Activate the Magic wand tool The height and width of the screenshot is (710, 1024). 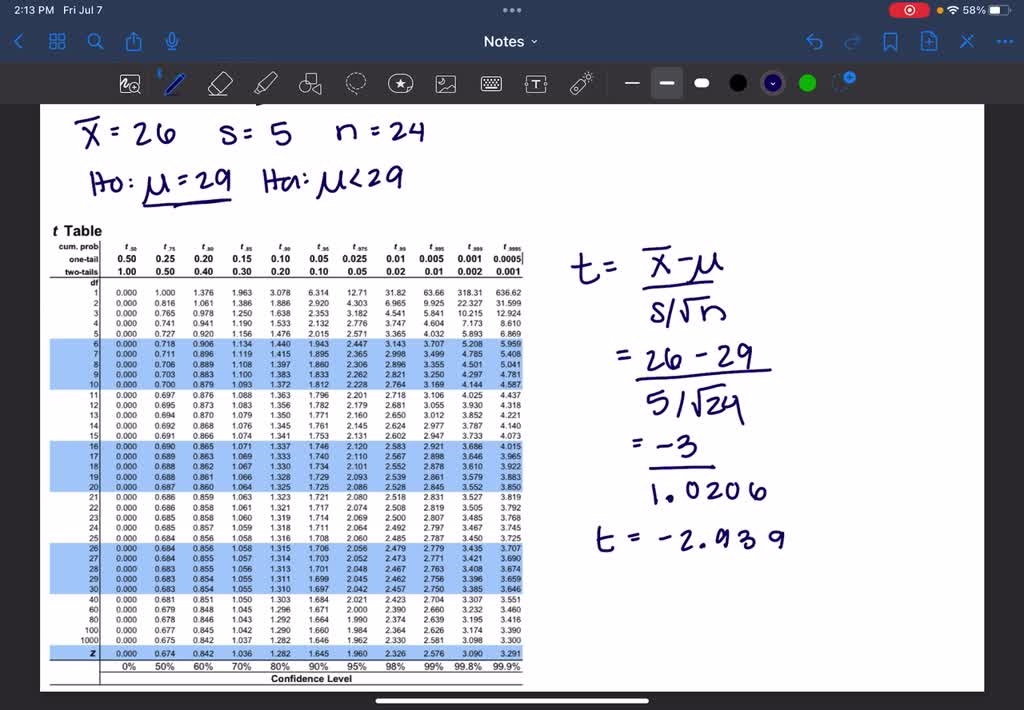point(581,84)
